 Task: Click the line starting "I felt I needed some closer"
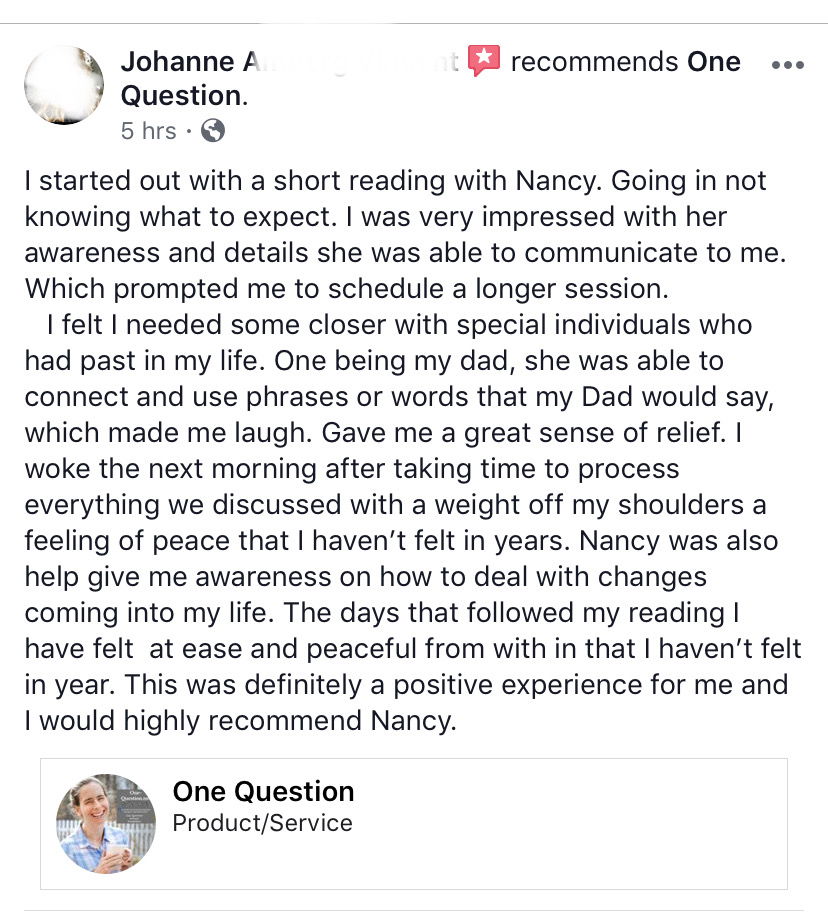399,325
